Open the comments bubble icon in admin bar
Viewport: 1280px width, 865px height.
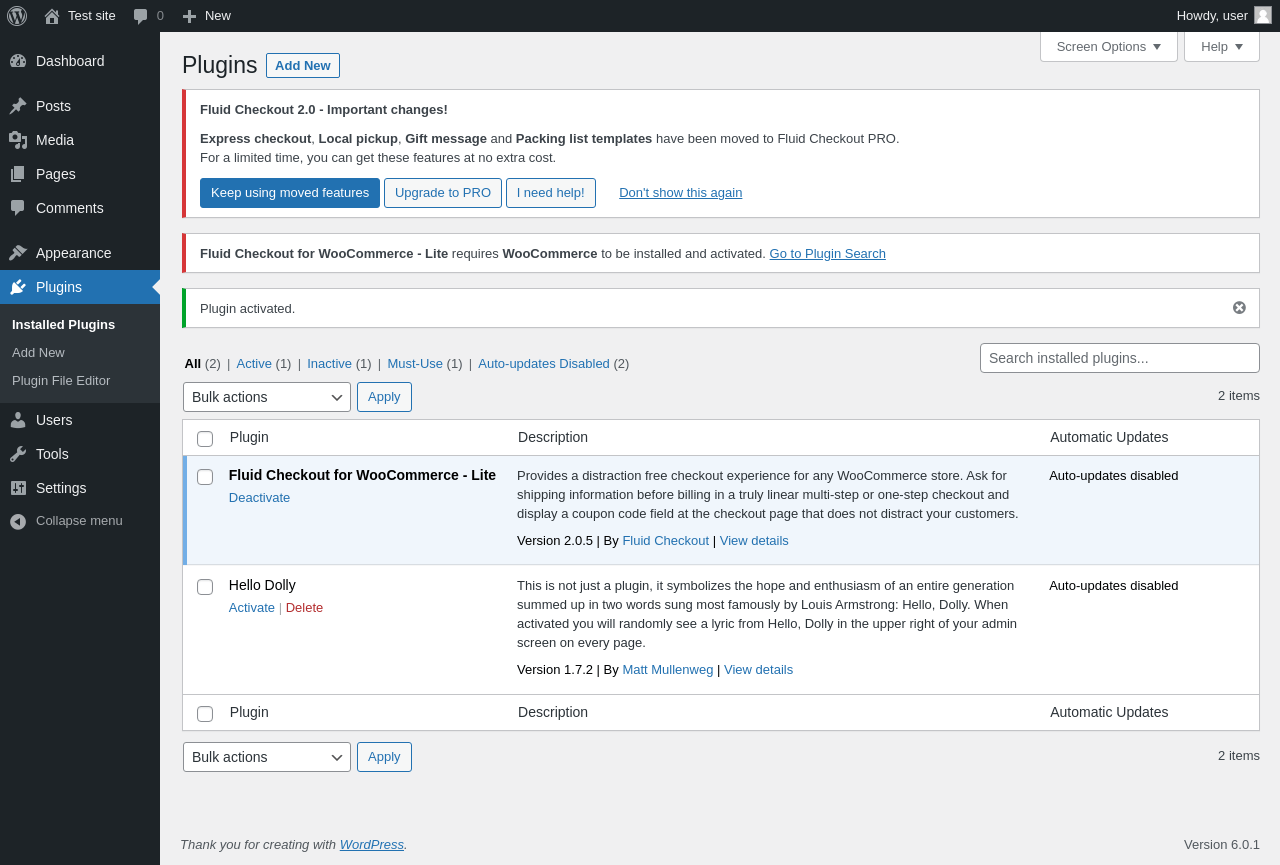click(141, 16)
